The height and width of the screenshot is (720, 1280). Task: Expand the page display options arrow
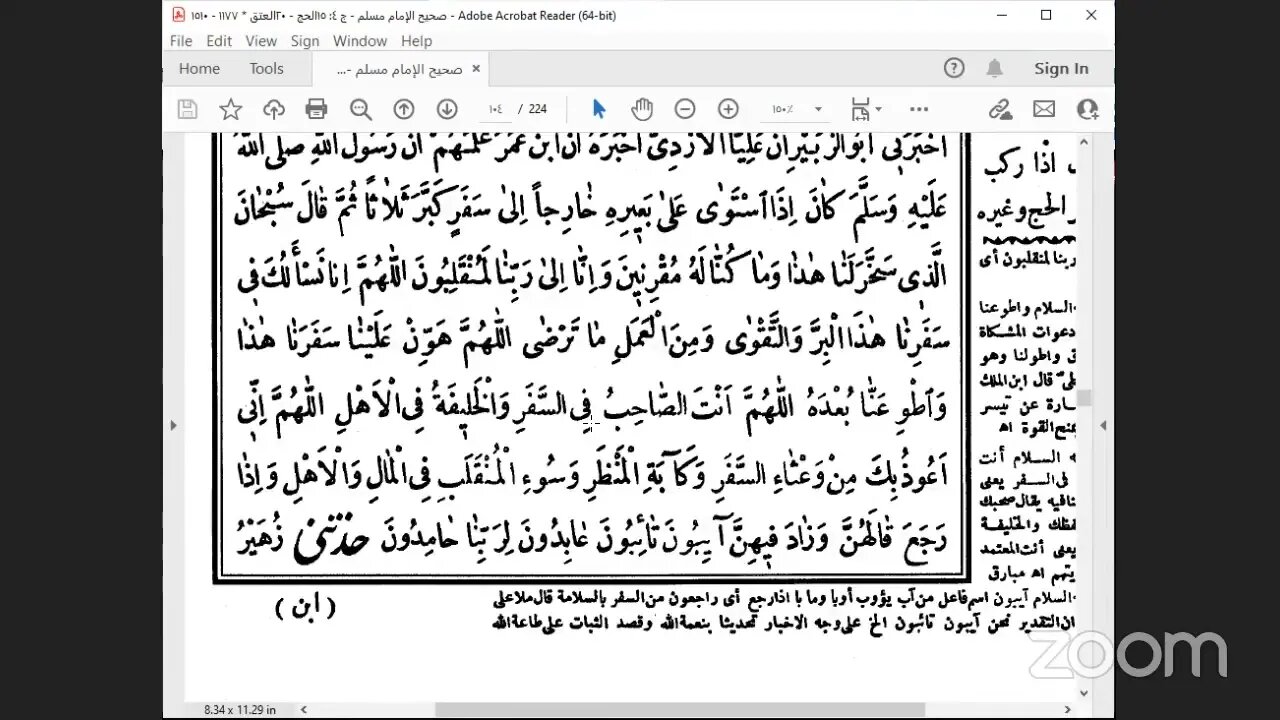click(879, 109)
